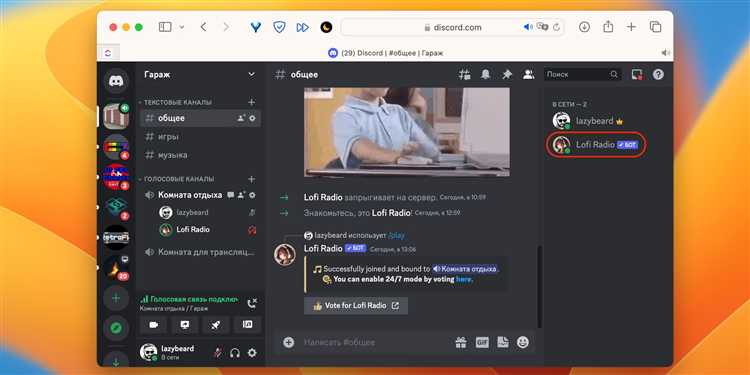Expand the Гараж server dropdown menu
This screenshot has height=375, width=750.
tap(251, 75)
